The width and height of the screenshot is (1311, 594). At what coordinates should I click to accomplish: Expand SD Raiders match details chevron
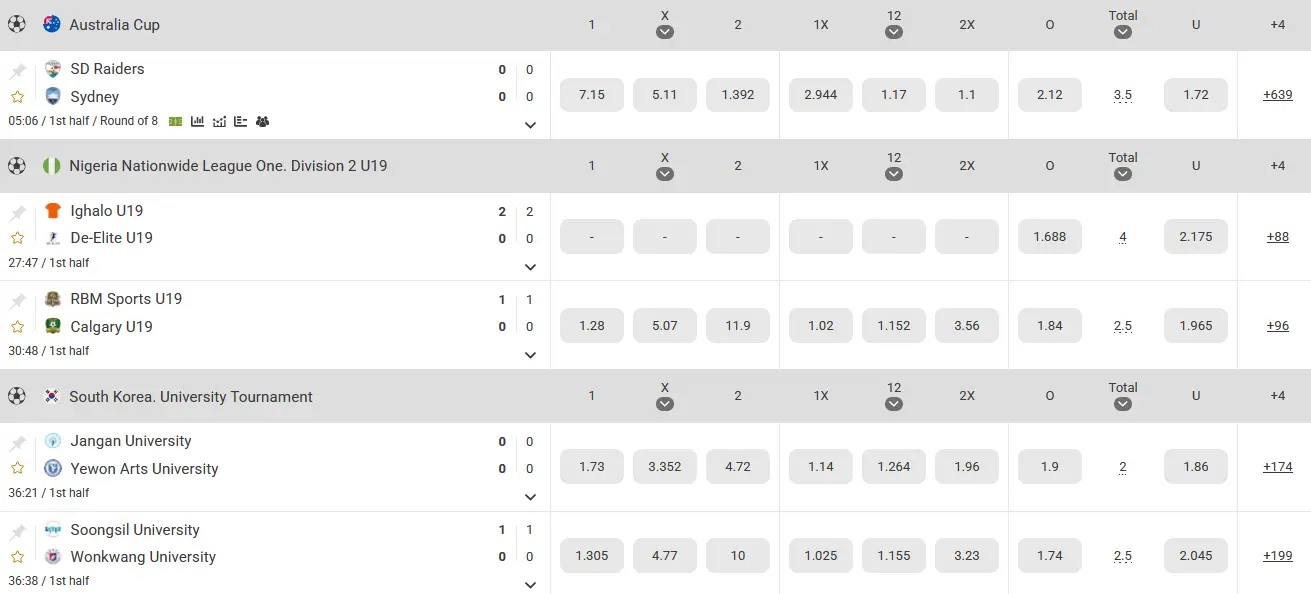tap(530, 125)
